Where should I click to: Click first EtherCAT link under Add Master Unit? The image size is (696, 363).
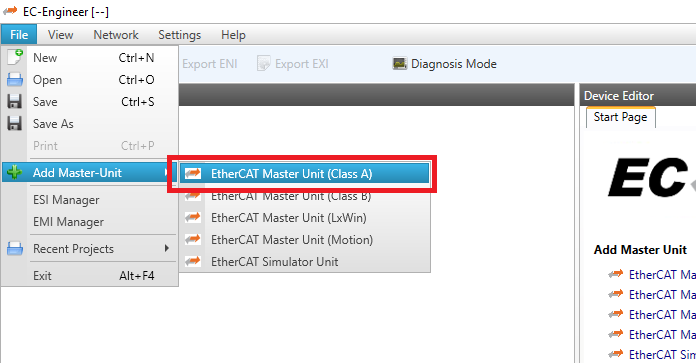point(662,275)
